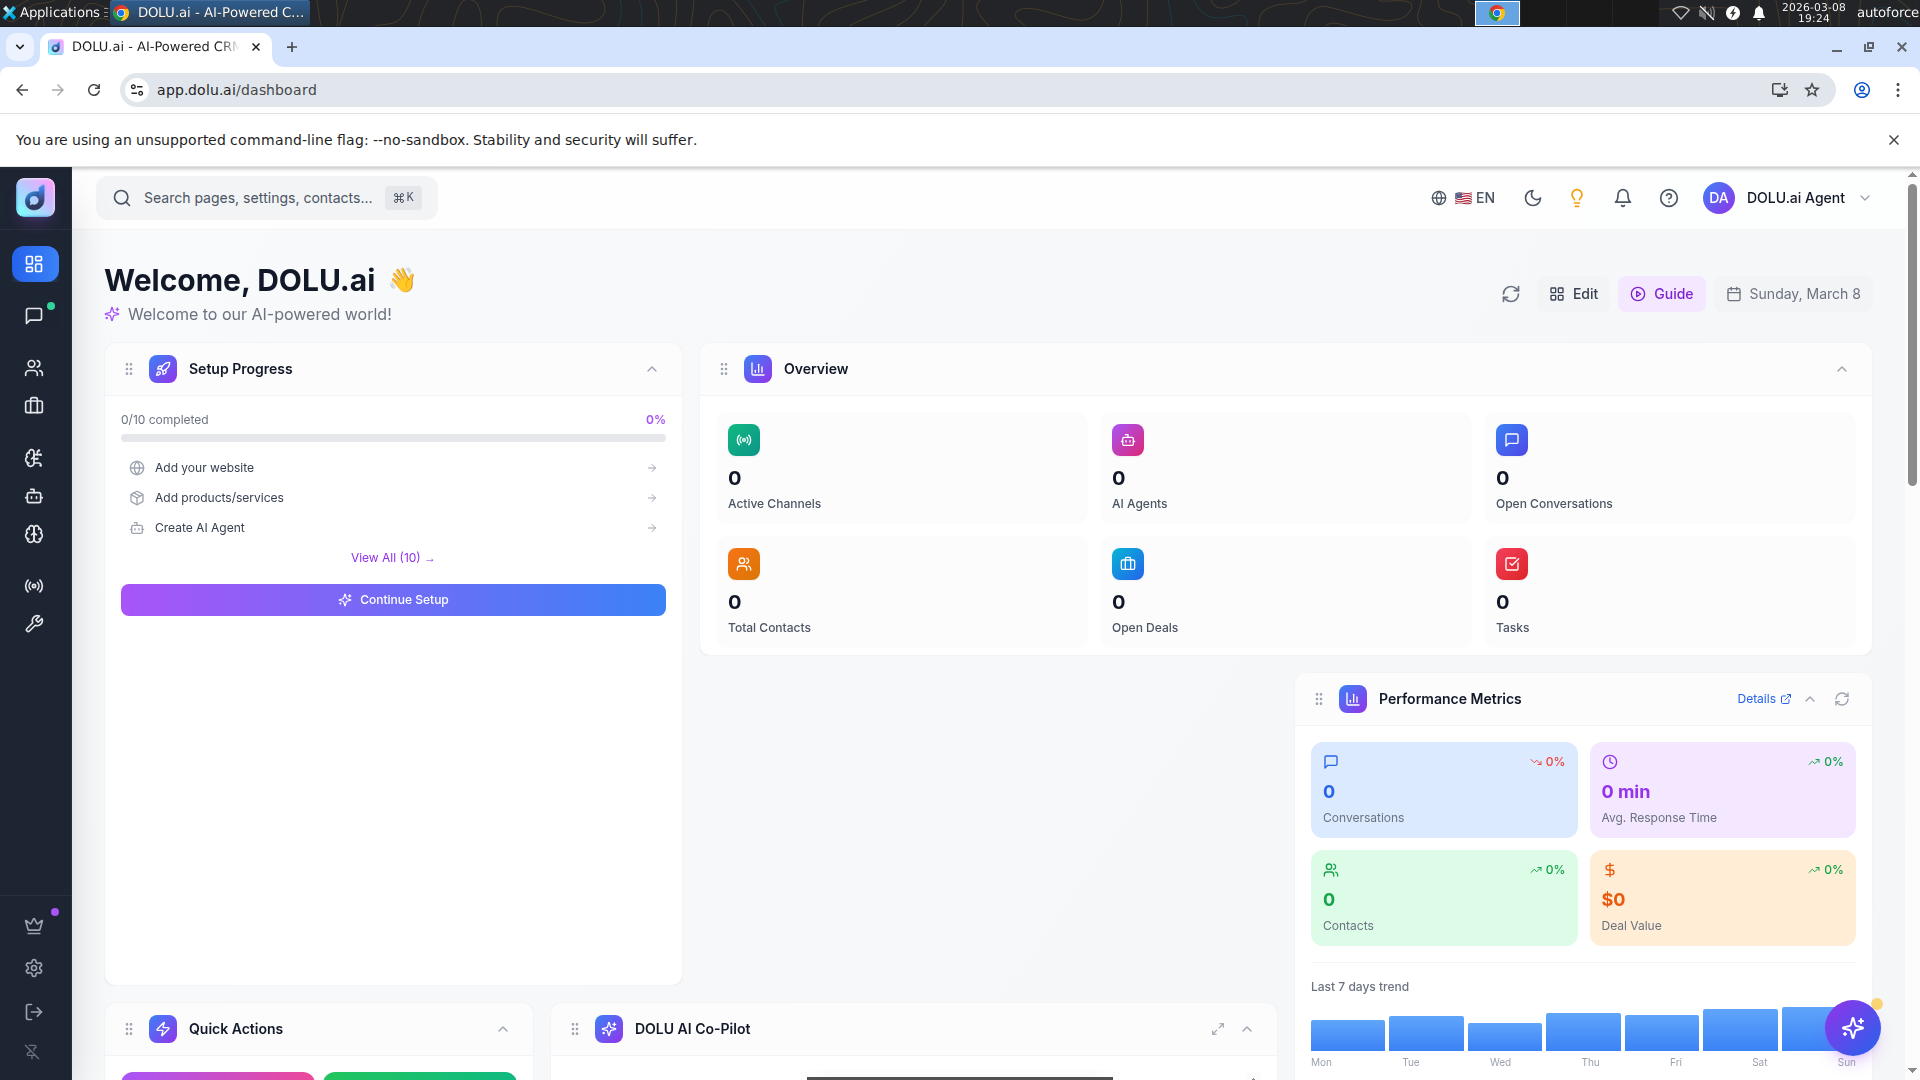Open the DOLU.ai Agent account dropdown

(1787, 198)
